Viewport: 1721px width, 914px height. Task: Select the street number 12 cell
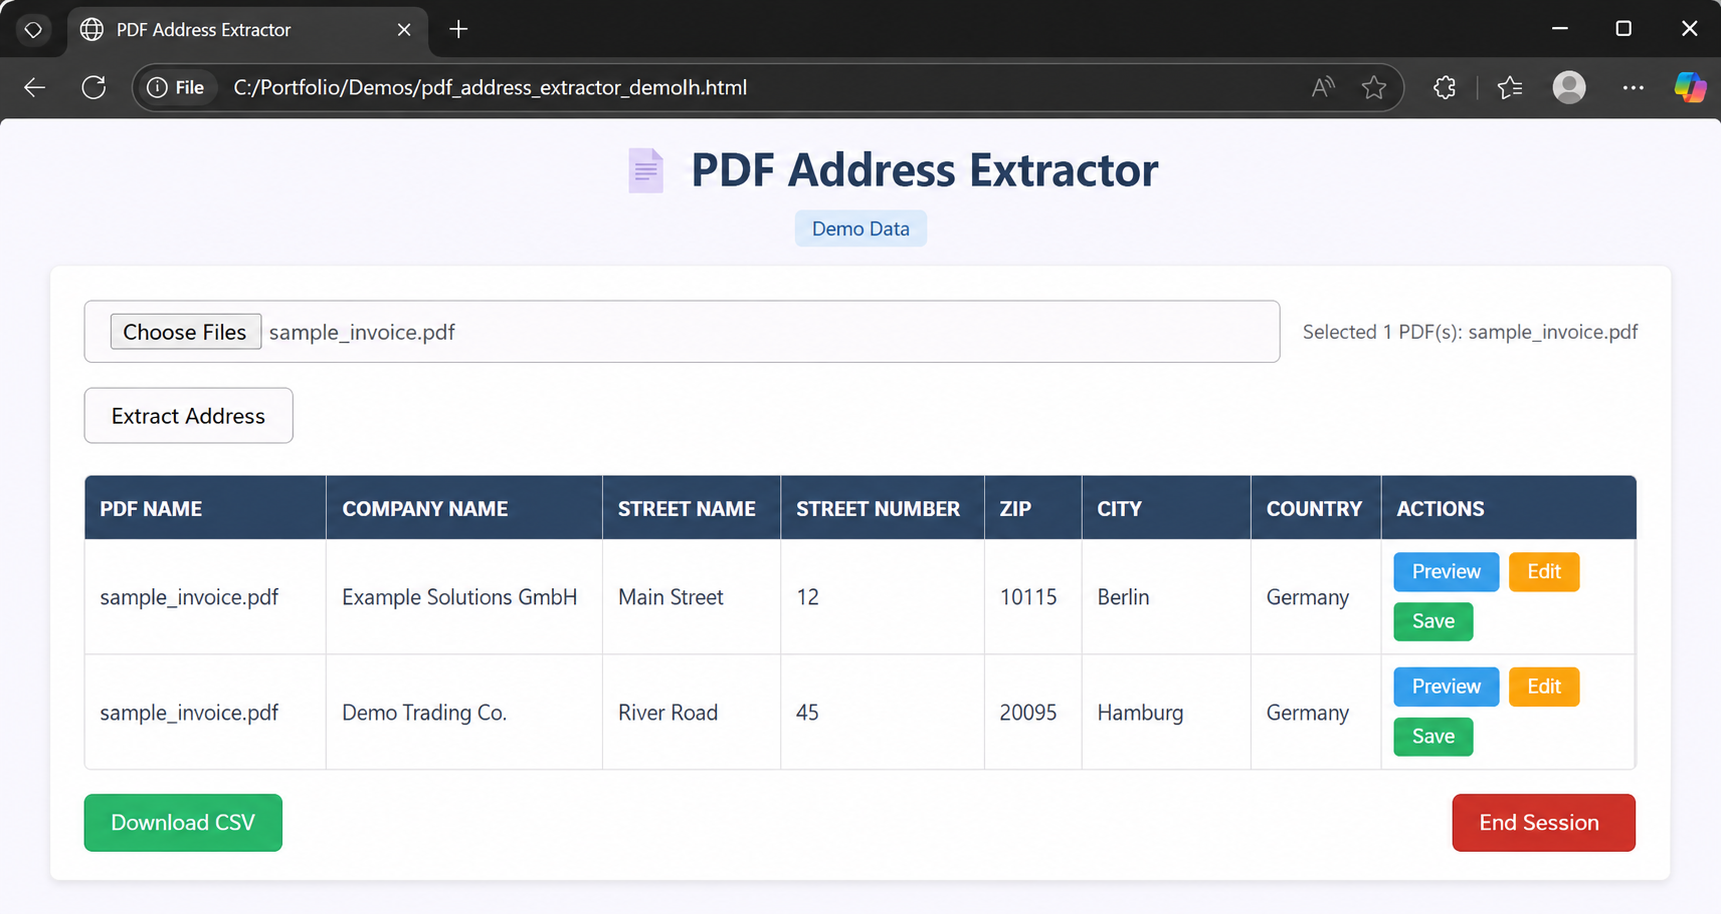click(882, 597)
